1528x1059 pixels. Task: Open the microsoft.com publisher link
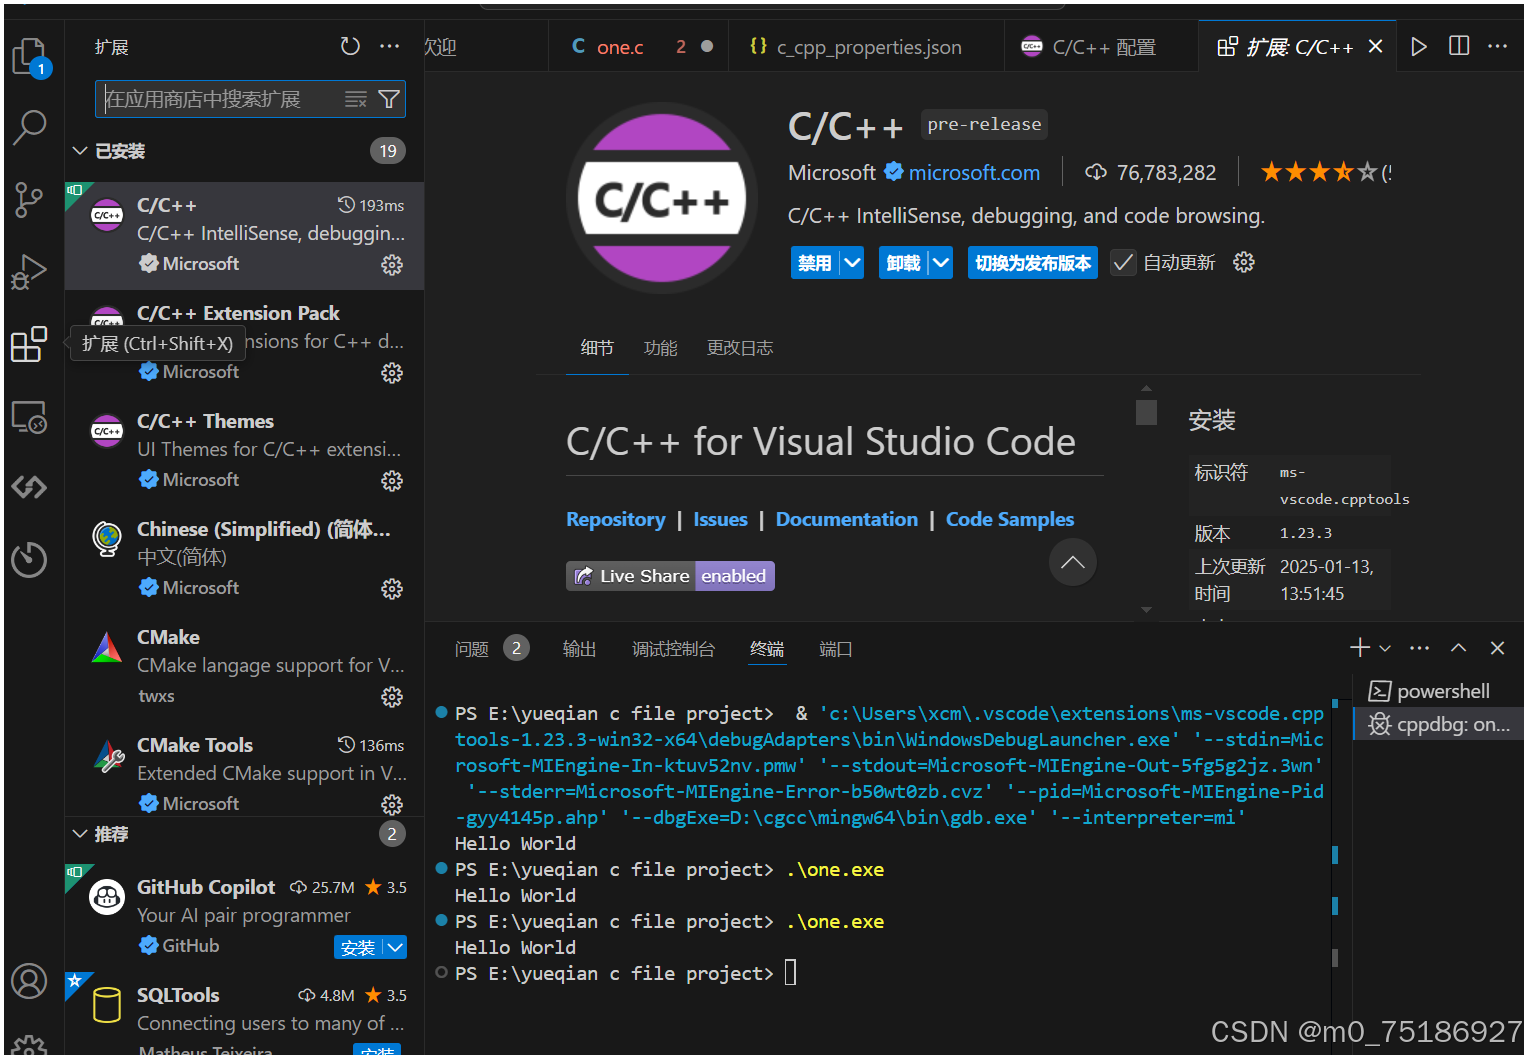pos(974,172)
